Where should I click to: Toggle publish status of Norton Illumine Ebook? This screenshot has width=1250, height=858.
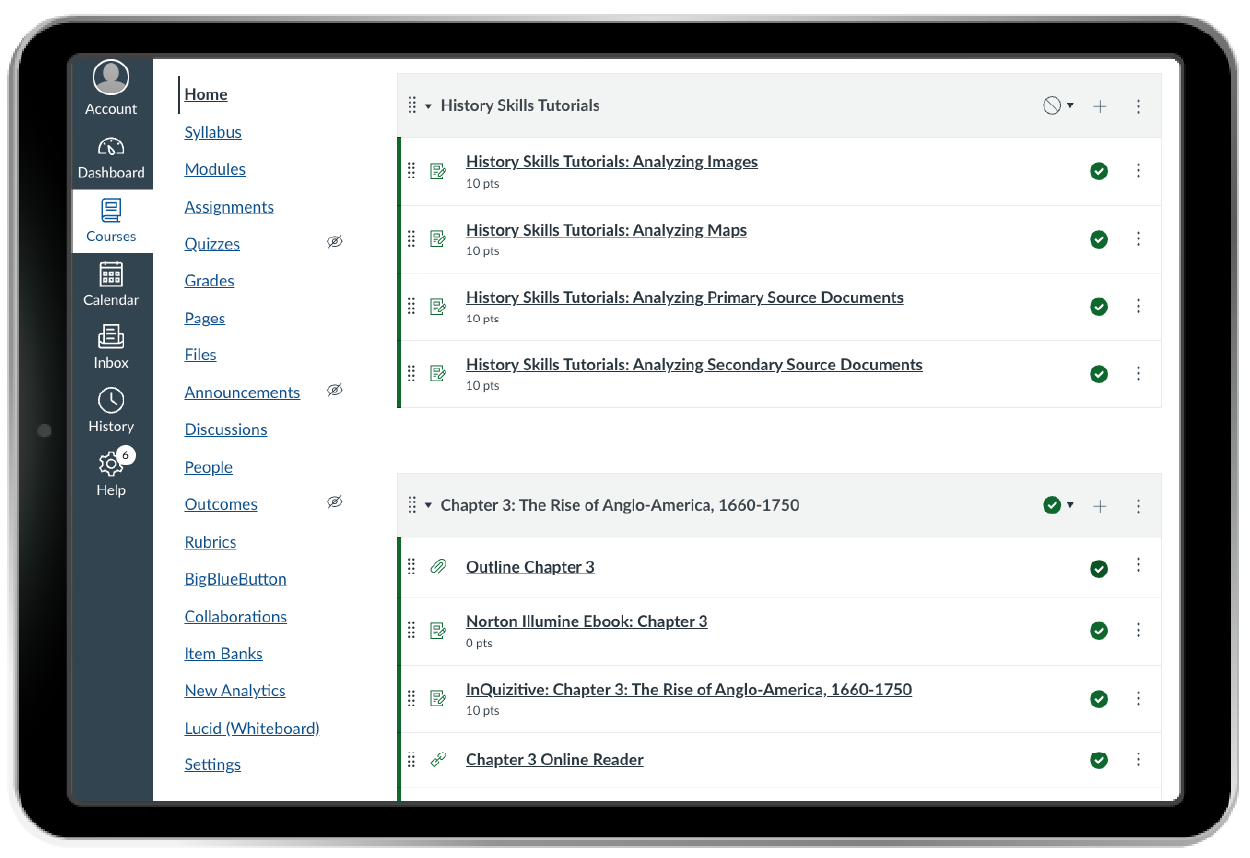1099,631
